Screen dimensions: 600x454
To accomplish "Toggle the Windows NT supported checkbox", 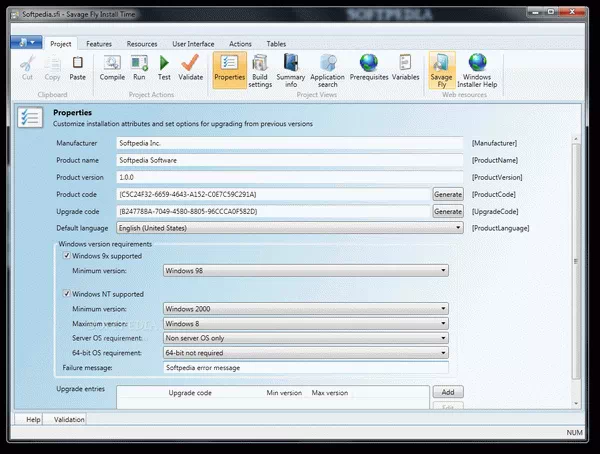I will [67, 294].
